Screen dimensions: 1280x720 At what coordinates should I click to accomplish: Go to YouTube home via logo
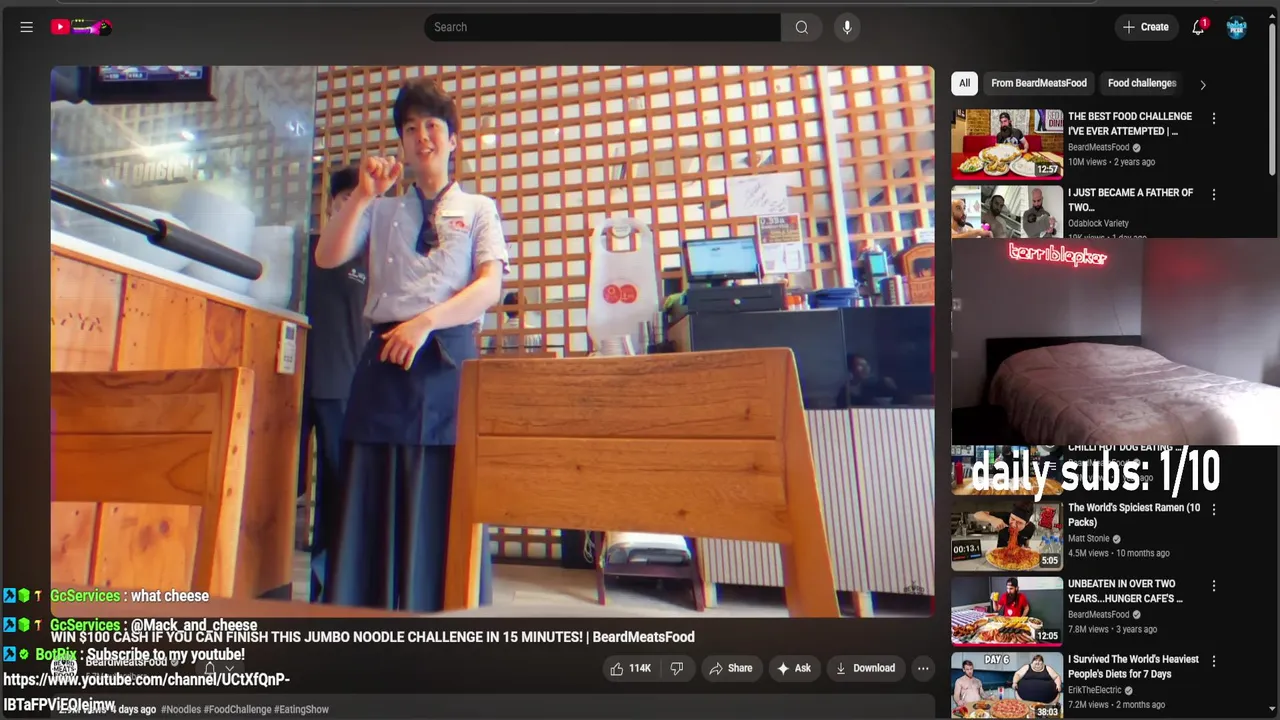82,27
